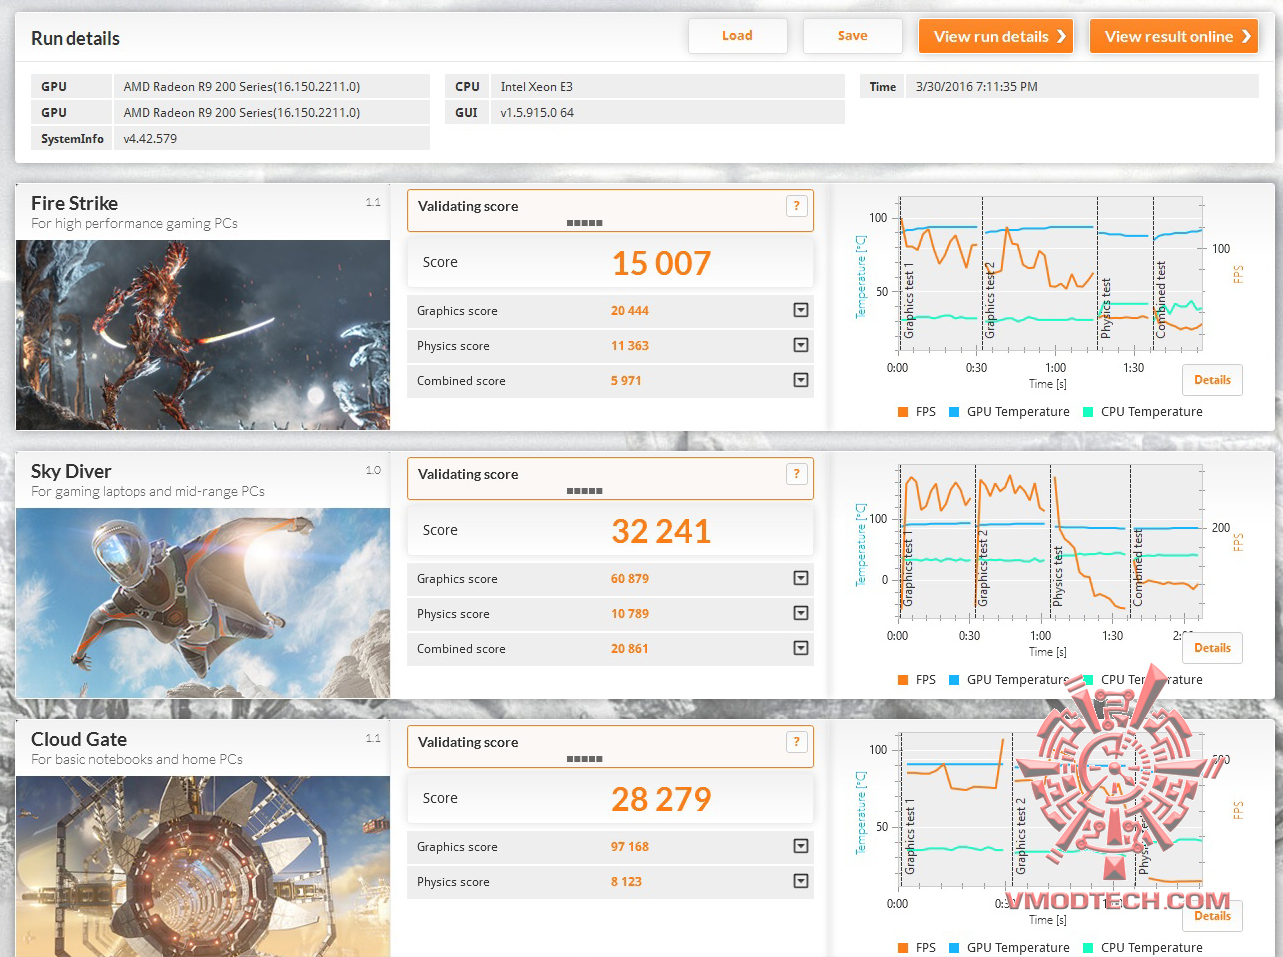
Task: Expand Sky Diver Combined score details
Action: [801, 648]
